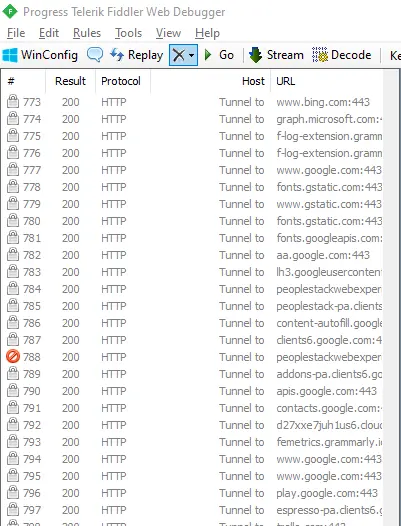Select the espresso-pa.clients6 URL entry
Viewport: 401px width, 526px height.
tap(329, 510)
